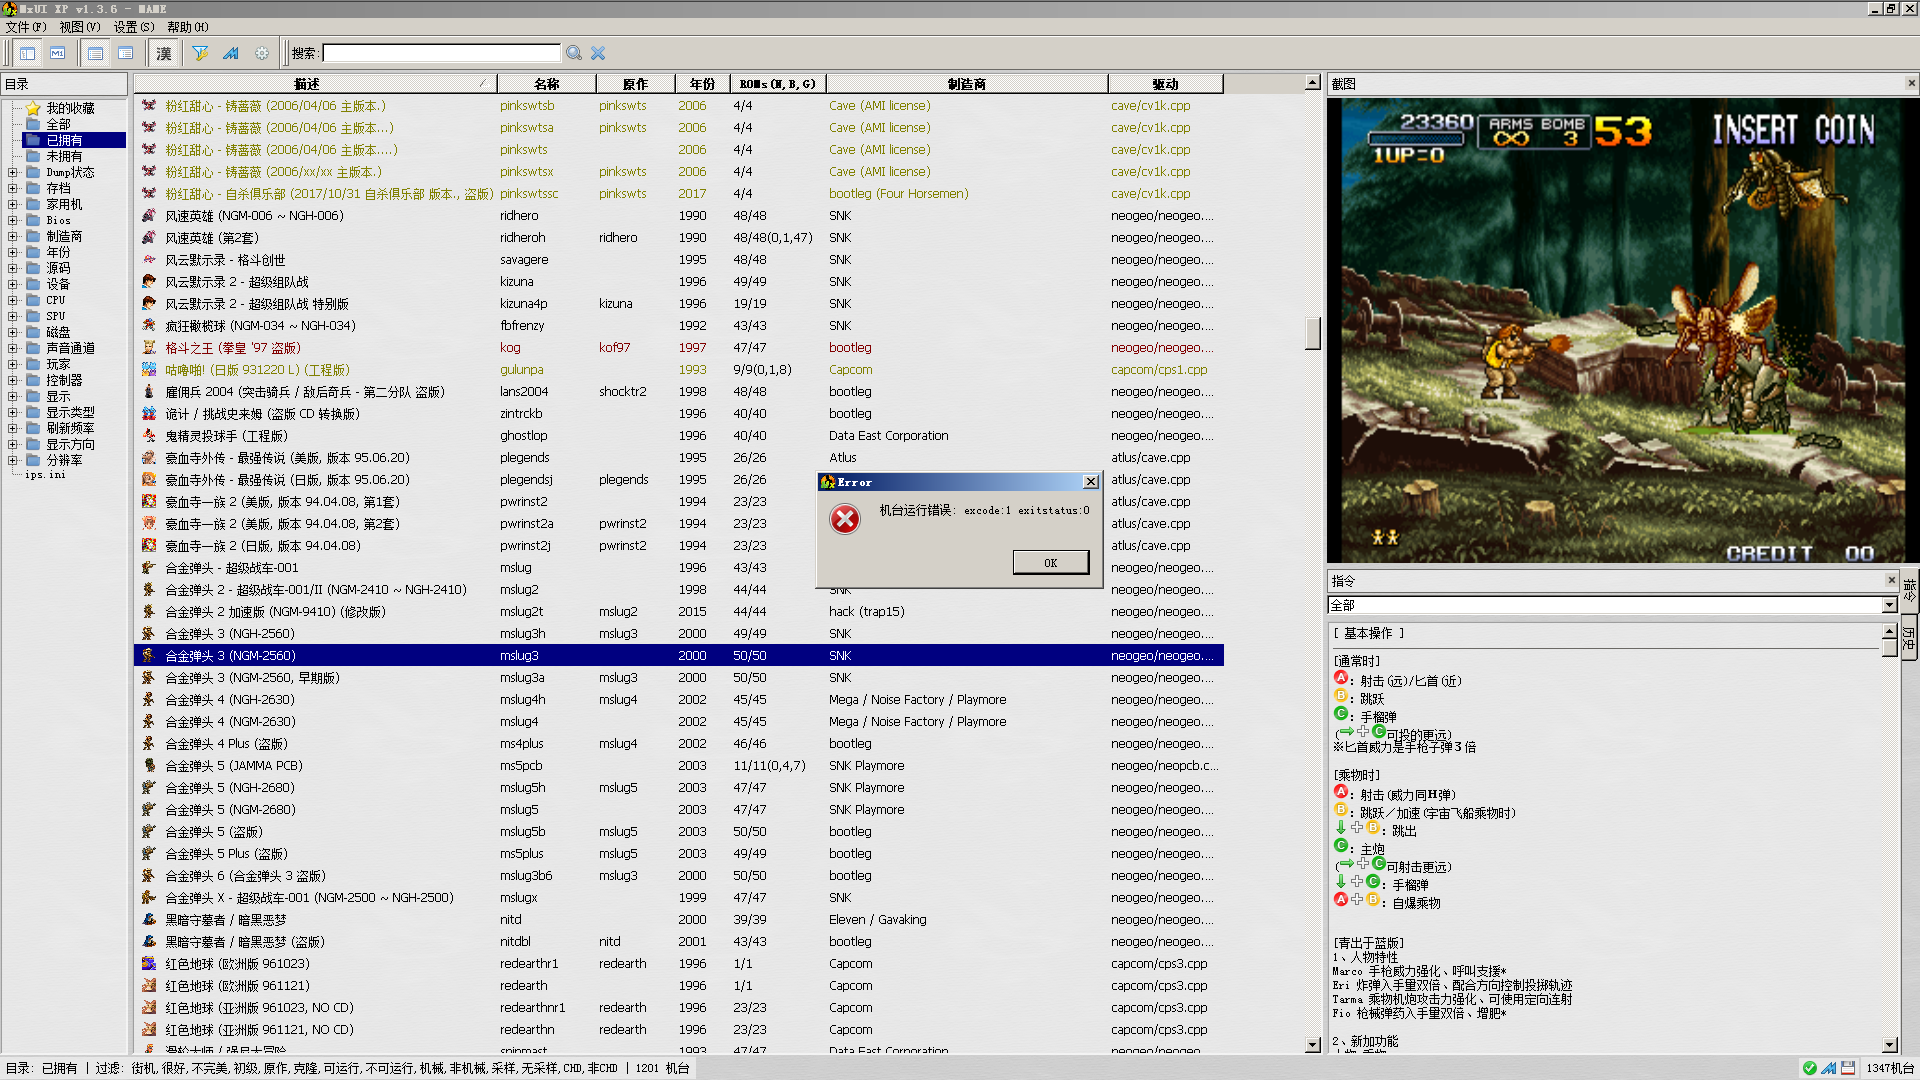The width and height of the screenshot is (1920, 1080).
Task: Click command panel scroll down arrow
Action: (1889, 1045)
